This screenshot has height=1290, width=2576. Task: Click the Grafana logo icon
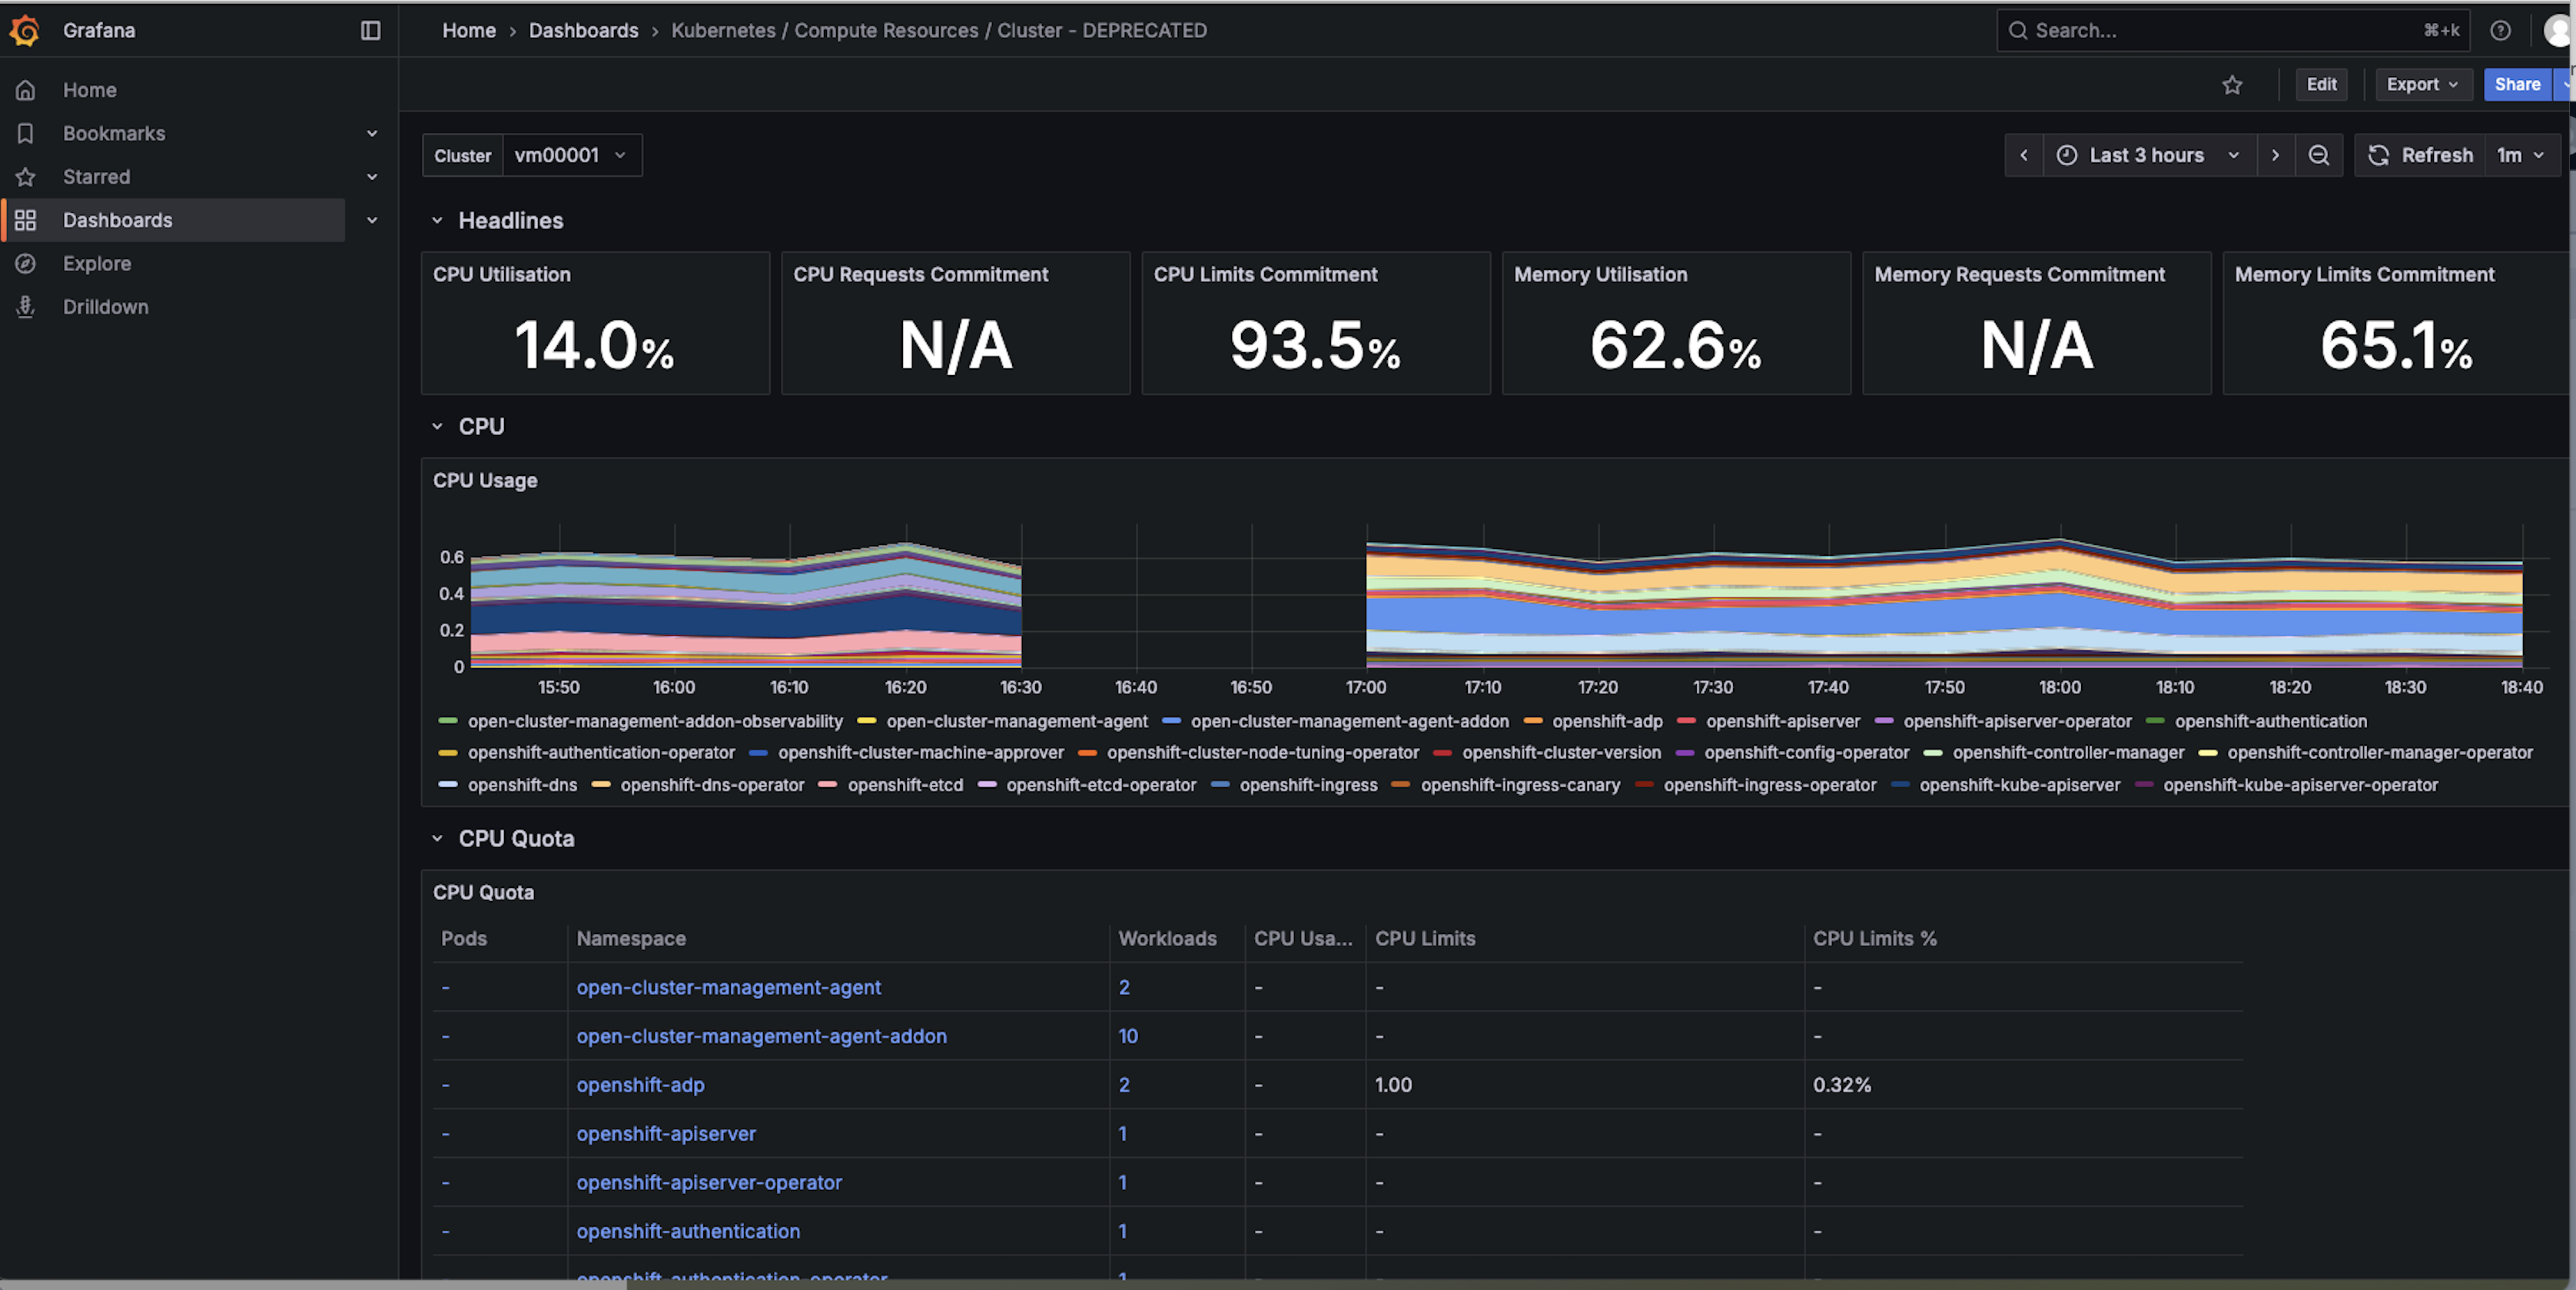[25, 30]
